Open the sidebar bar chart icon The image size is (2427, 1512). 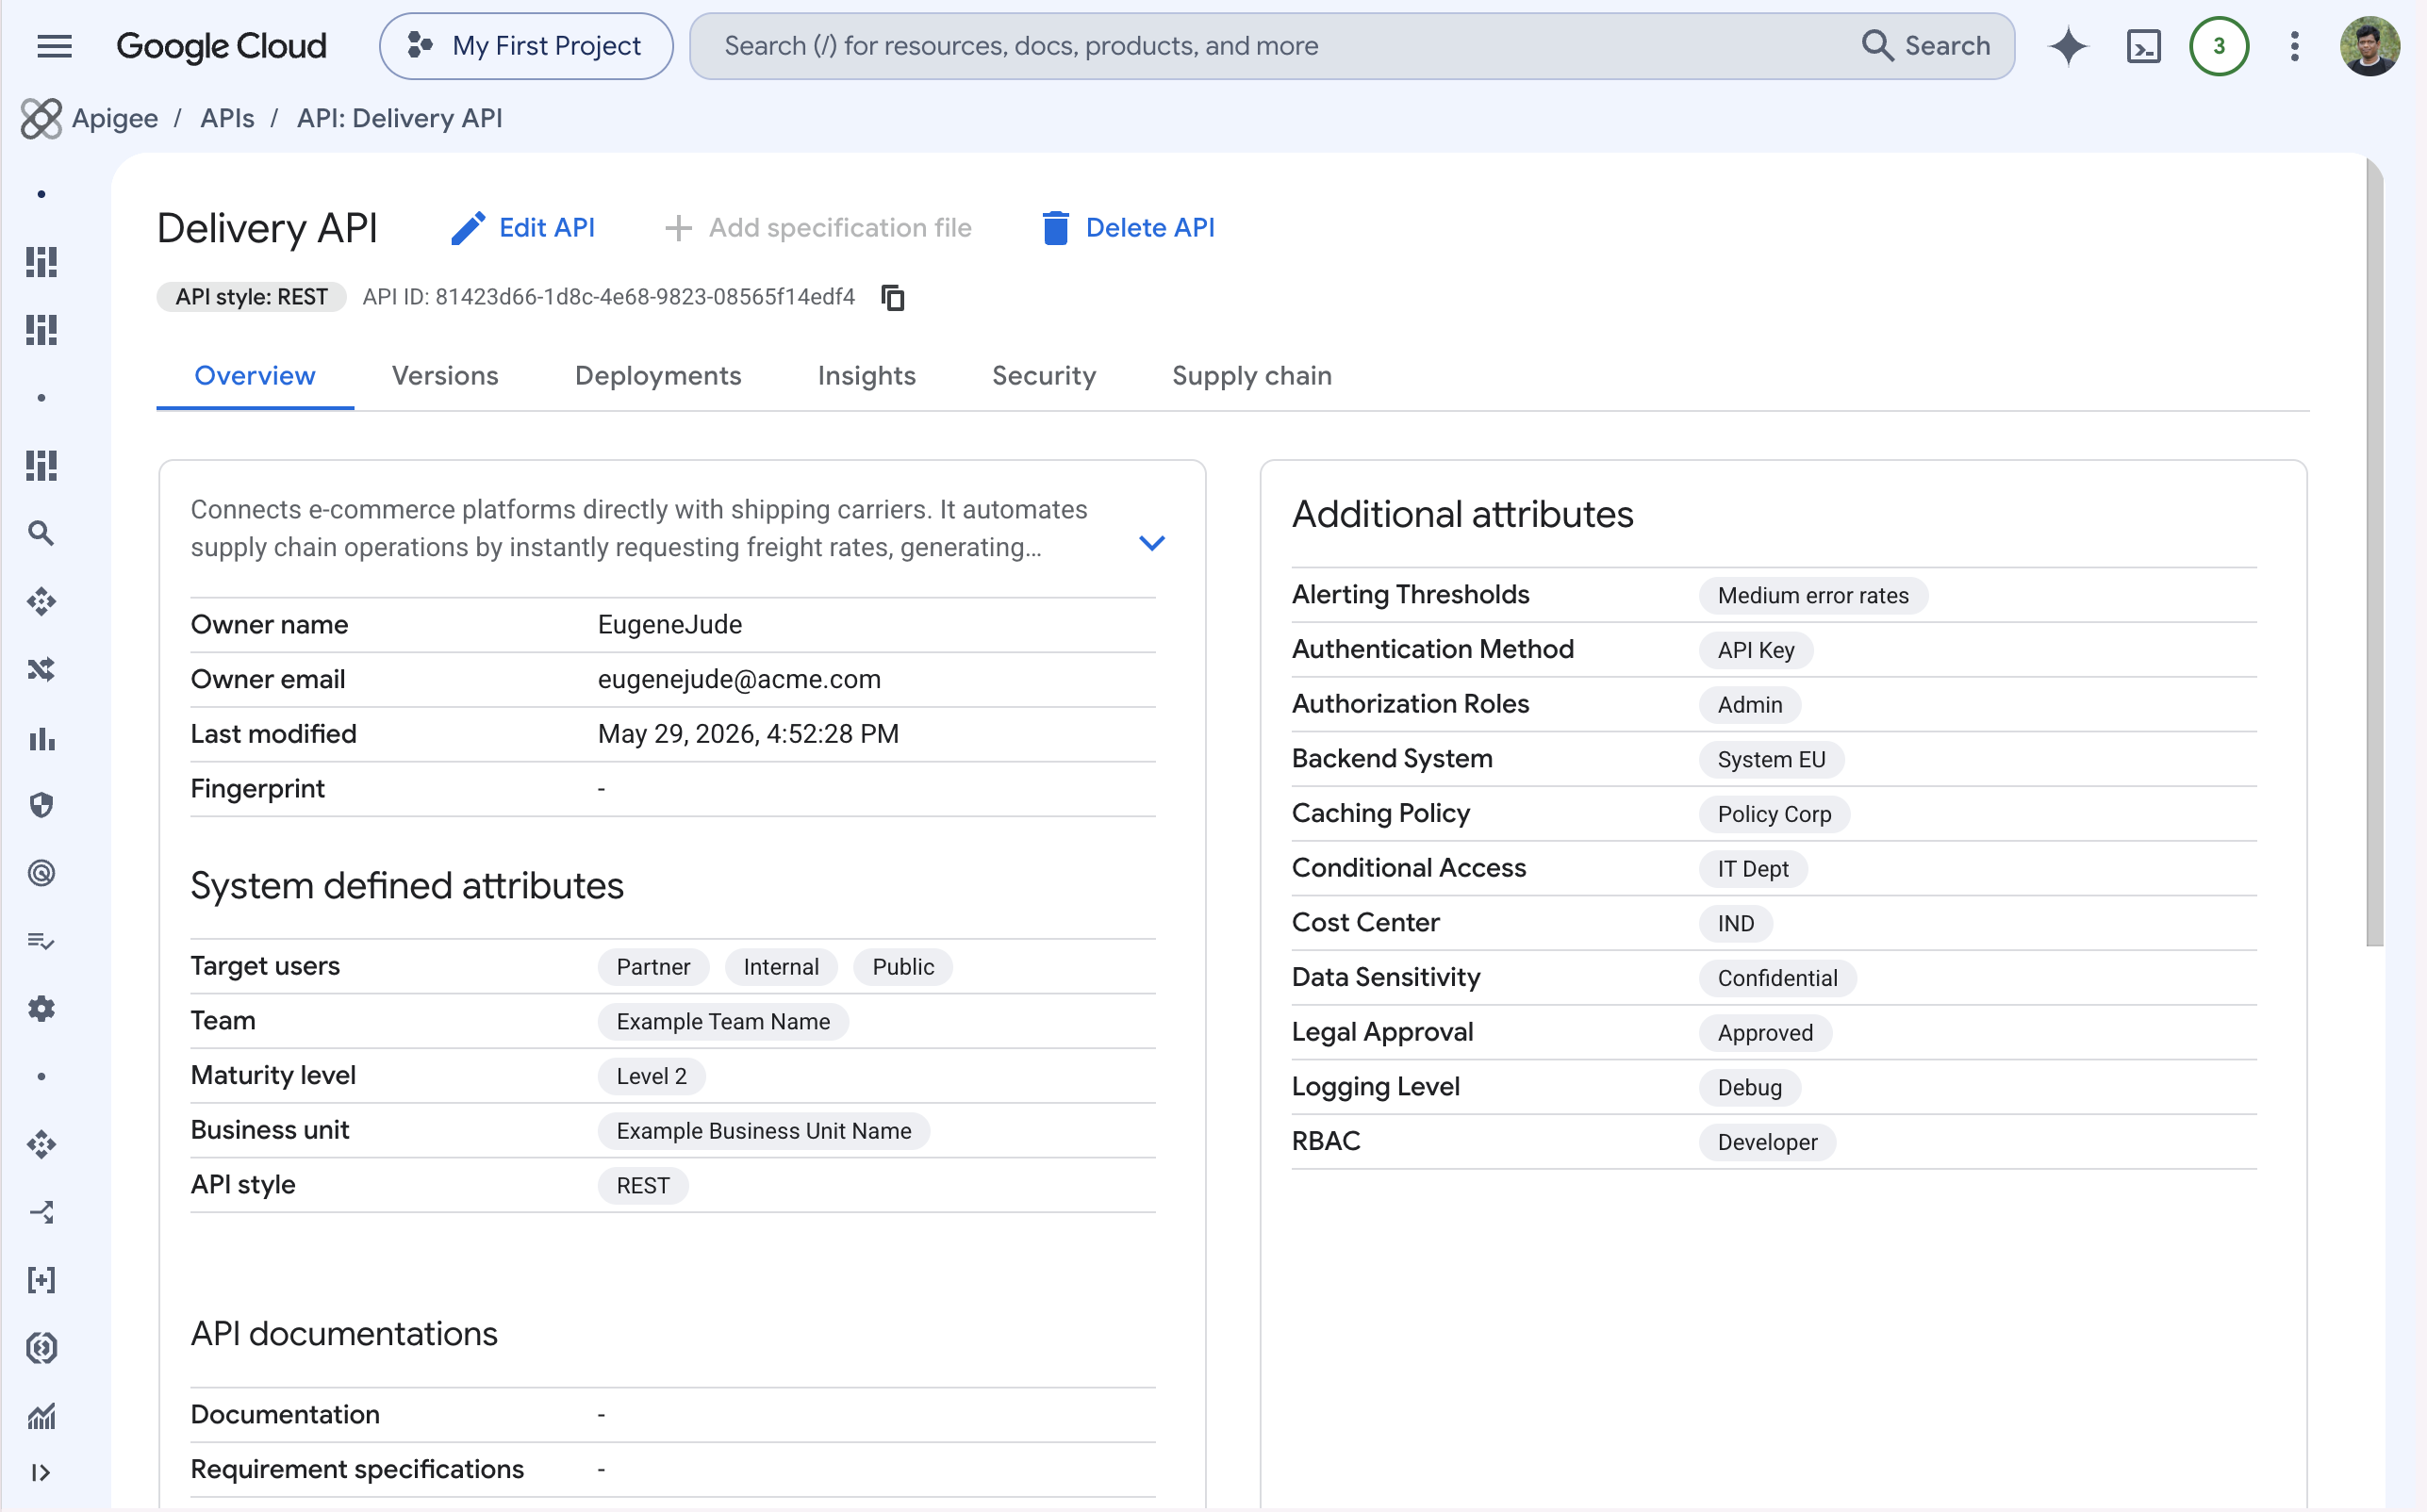click(41, 738)
